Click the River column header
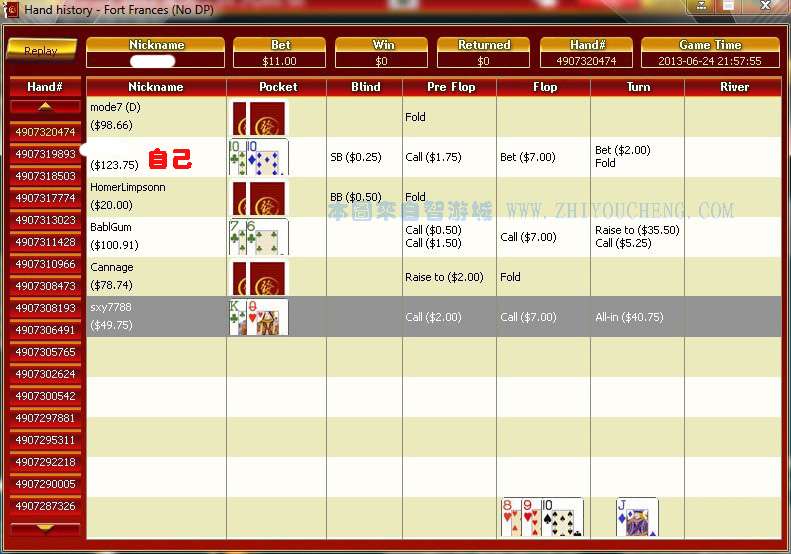Image resolution: width=791 pixels, height=554 pixels. point(734,87)
